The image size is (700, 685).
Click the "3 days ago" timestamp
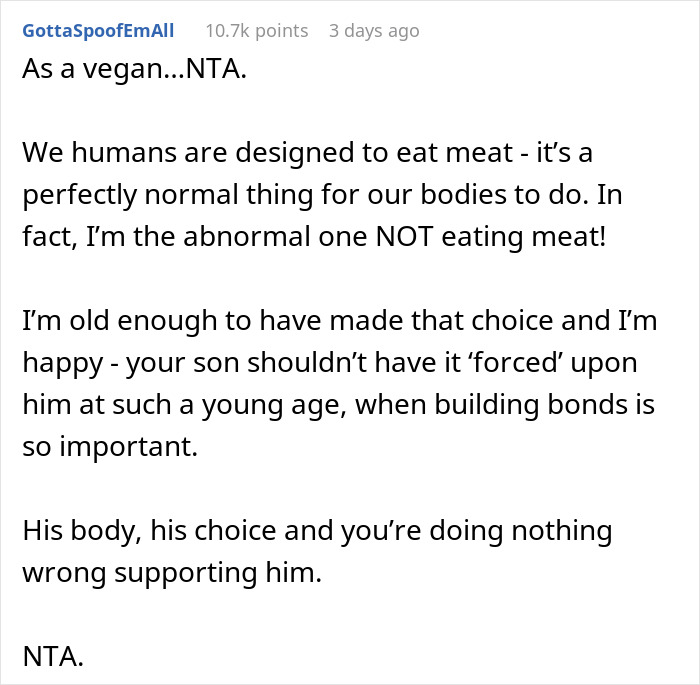[x=374, y=31]
